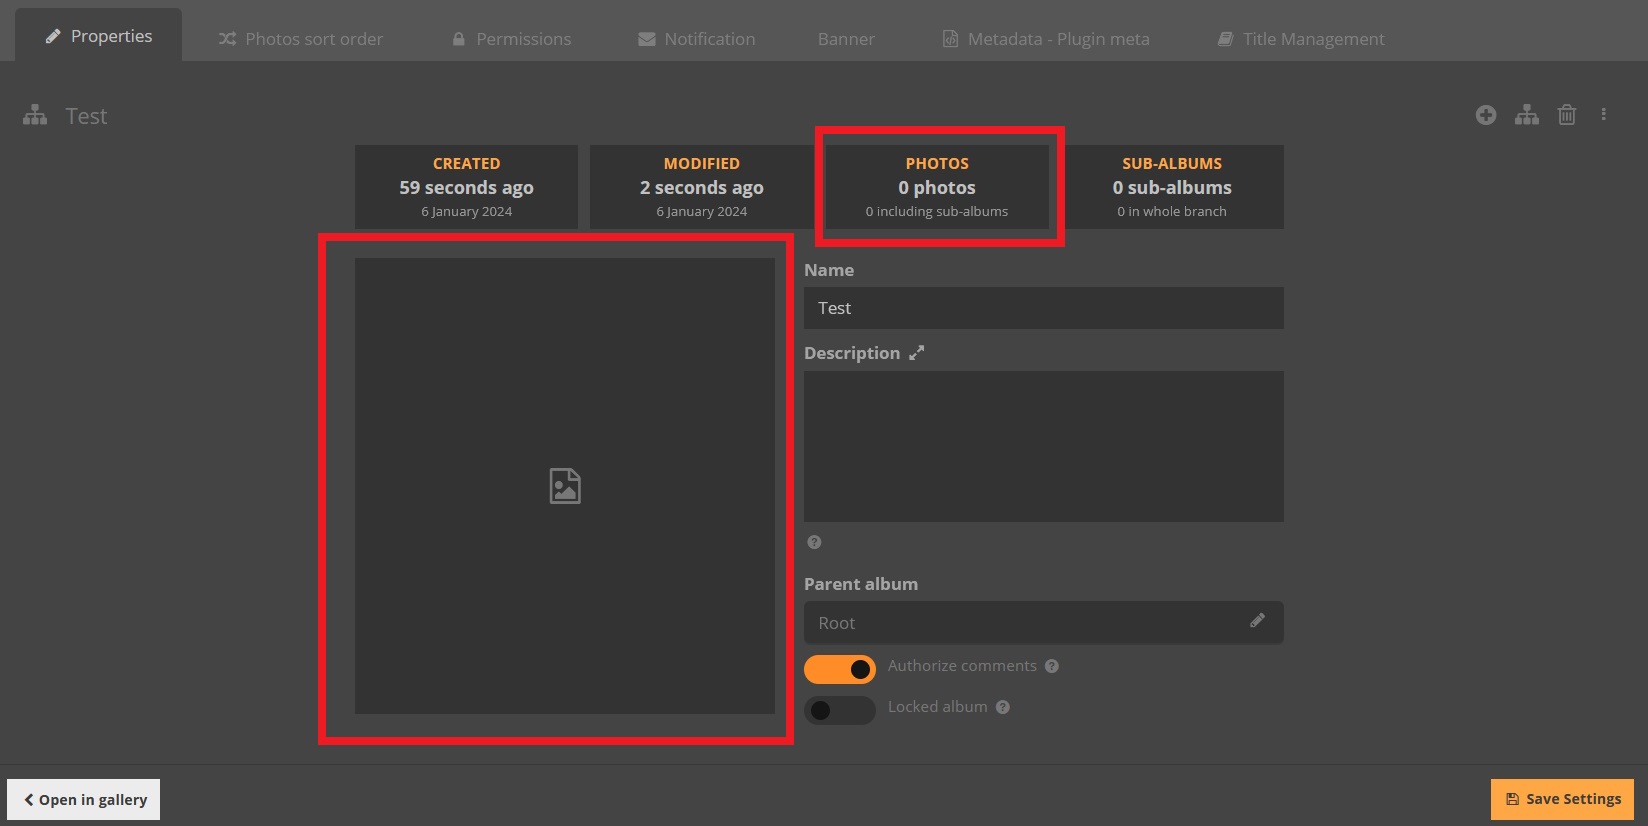Enable the Locked album toggle
The height and width of the screenshot is (826, 1648).
[x=840, y=710]
